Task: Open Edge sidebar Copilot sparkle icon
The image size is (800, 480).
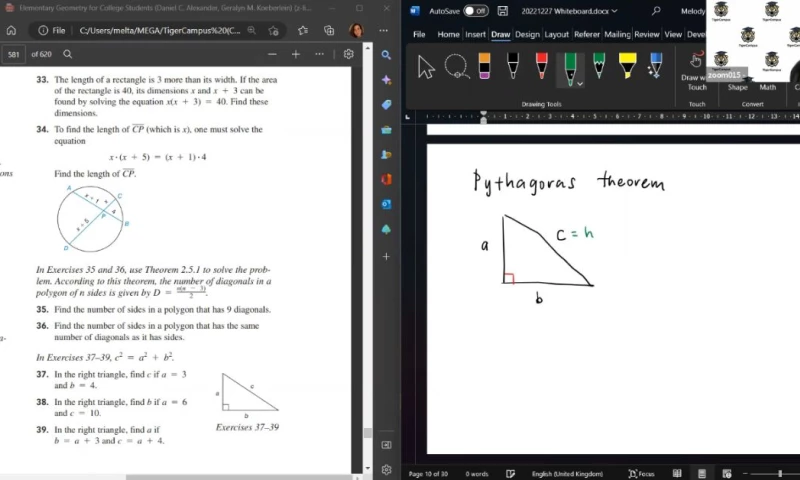Action: click(x=386, y=80)
